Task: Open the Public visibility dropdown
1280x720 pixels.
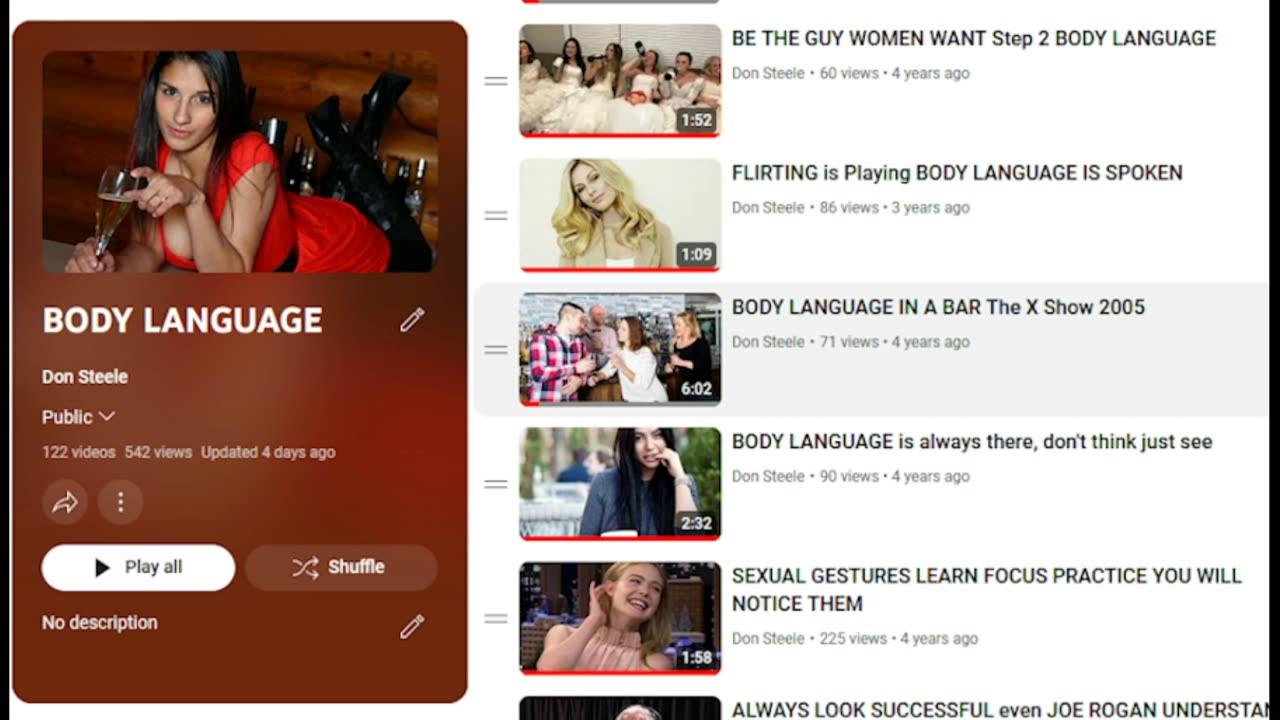Action: pyautogui.click(x=78, y=417)
